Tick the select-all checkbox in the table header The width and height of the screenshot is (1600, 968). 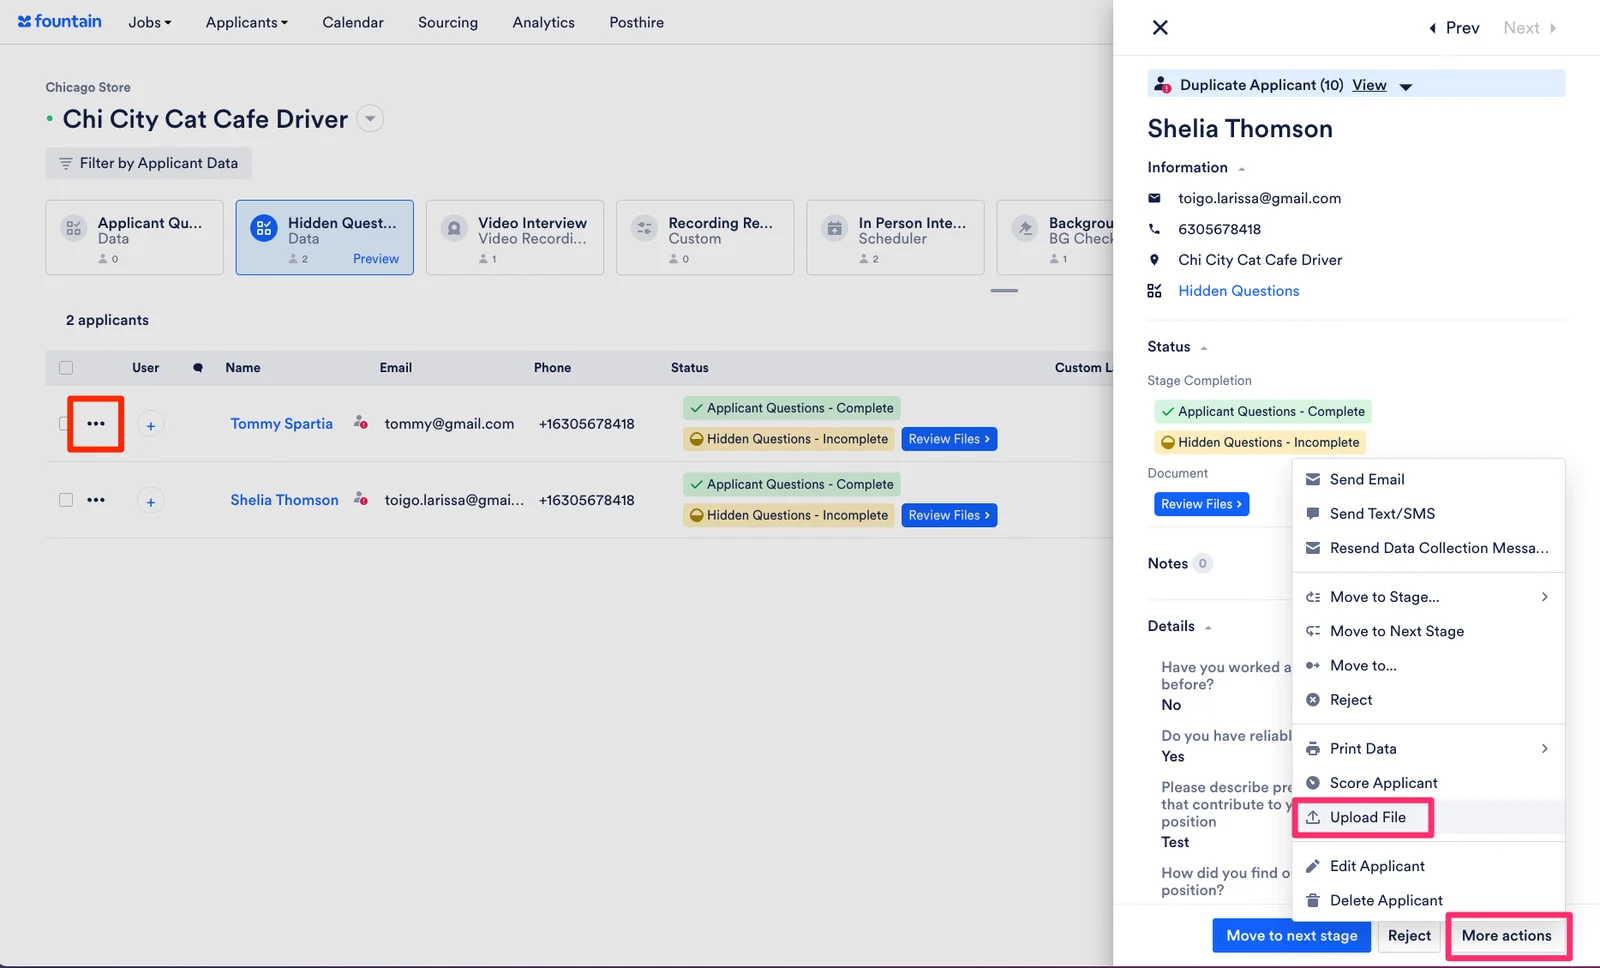tap(66, 368)
